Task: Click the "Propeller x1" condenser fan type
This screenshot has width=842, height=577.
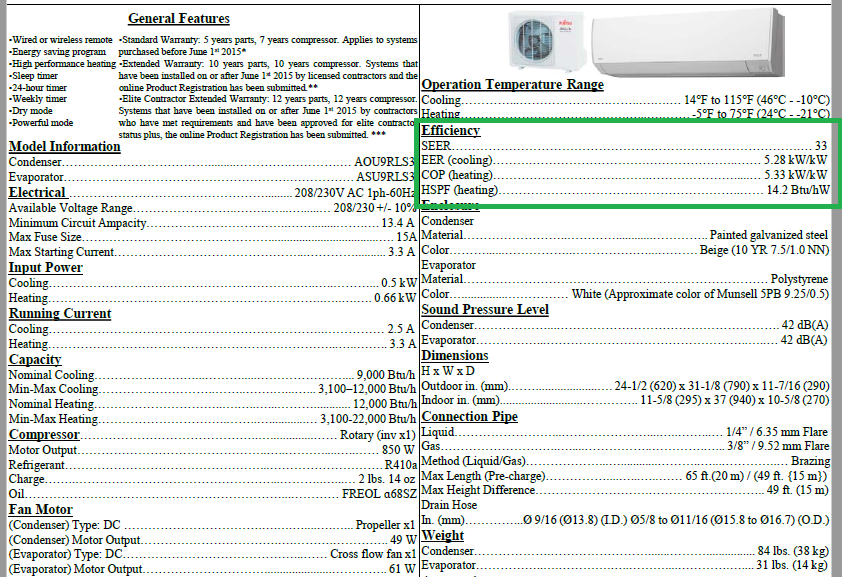Action: click(x=386, y=525)
